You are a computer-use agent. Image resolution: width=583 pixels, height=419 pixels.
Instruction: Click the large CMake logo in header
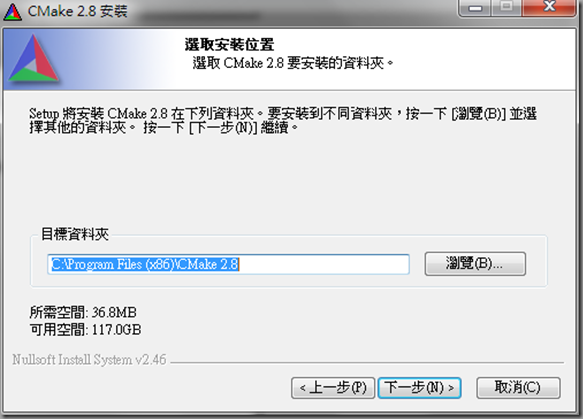34,58
